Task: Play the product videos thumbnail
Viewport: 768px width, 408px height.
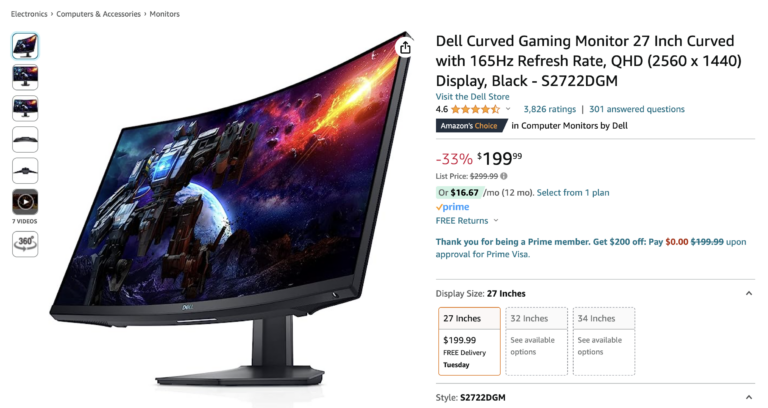Action: click(25, 202)
